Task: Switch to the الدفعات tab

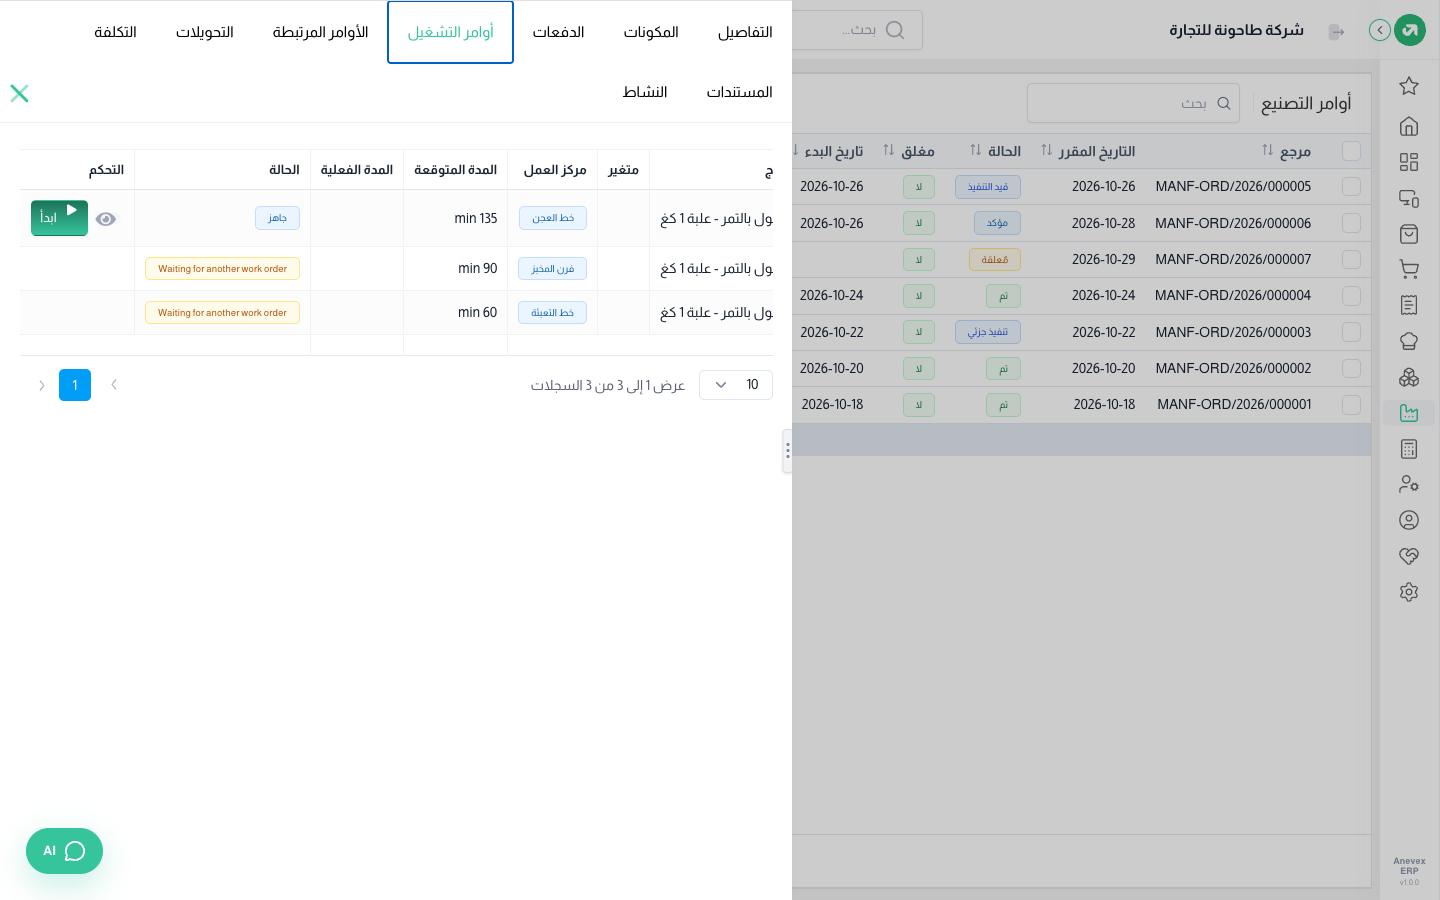Action: [x=558, y=32]
